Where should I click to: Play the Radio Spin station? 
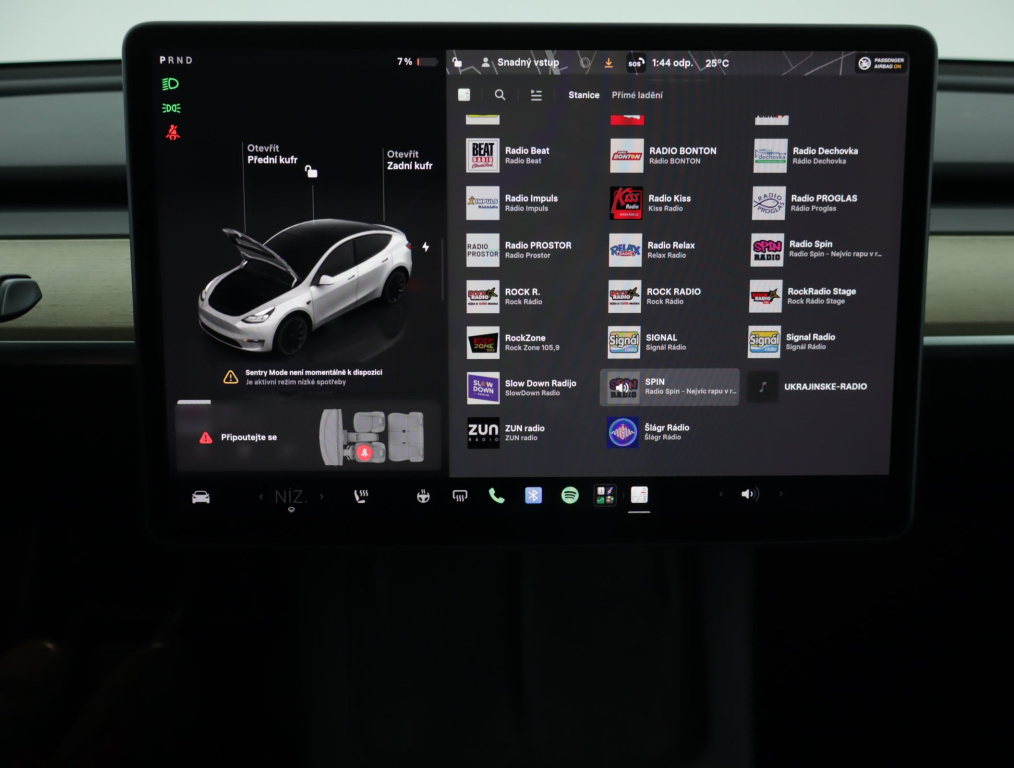[x=816, y=250]
